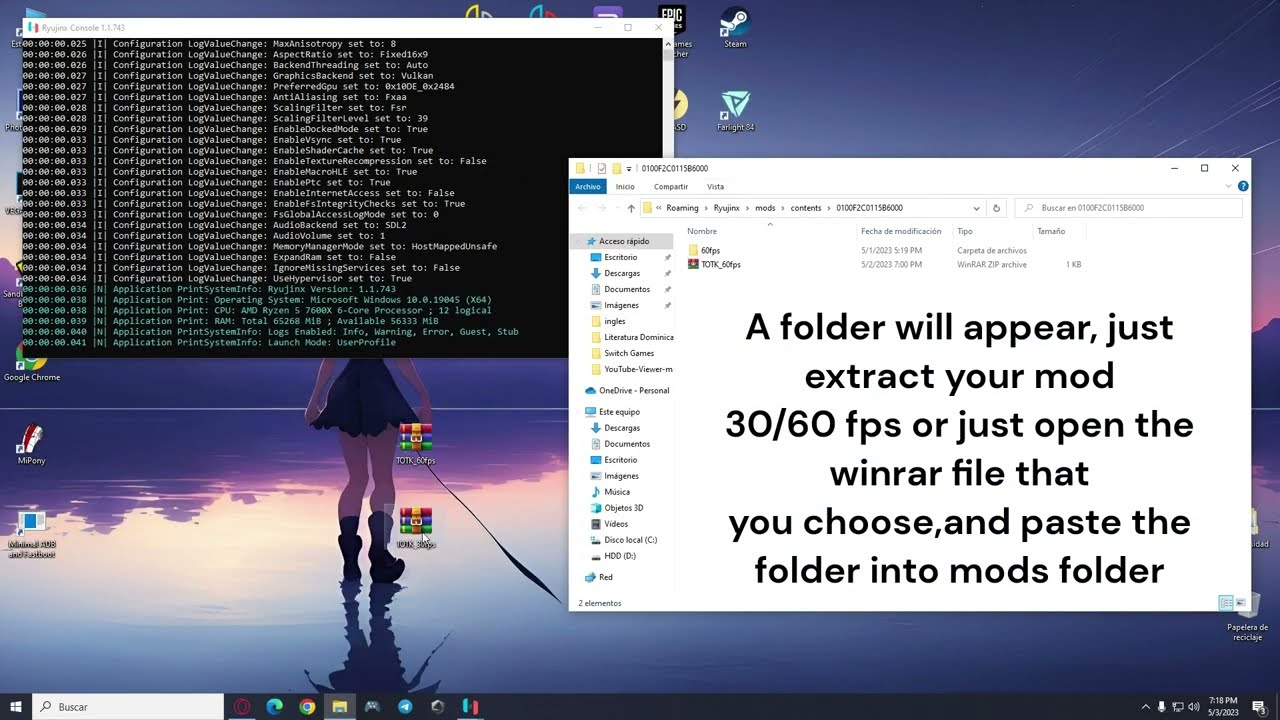This screenshot has height=720, width=1280.
Task: Click the Windows Start button
Action: click(x=16, y=707)
